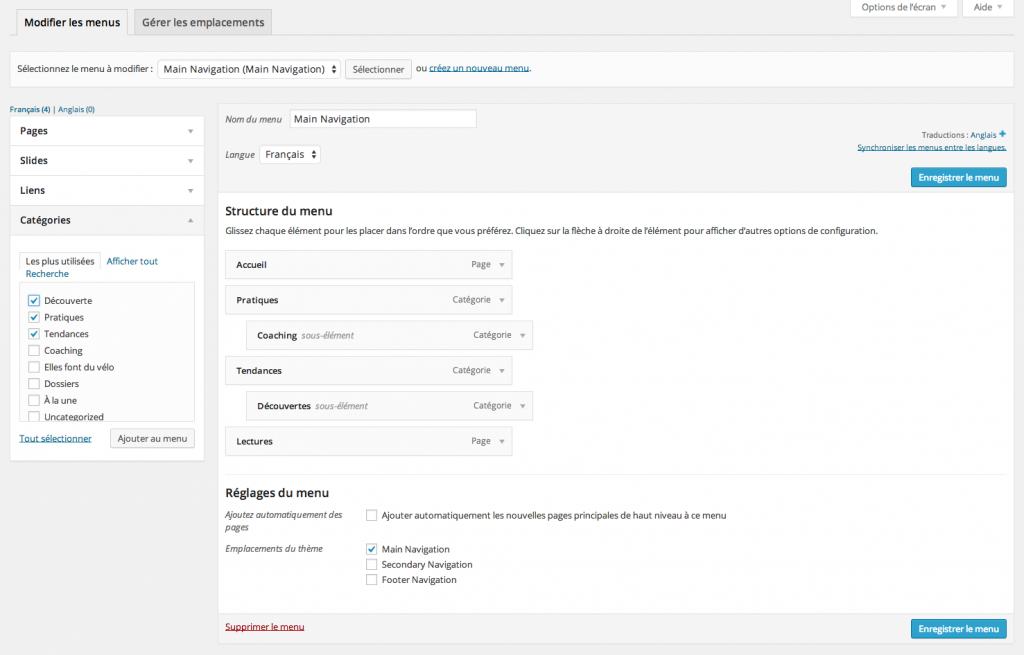The image size is (1024, 655).
Task: Click Synchroniser les menus entre les langues
Action: pyautogui.click(x=931, y=148)
